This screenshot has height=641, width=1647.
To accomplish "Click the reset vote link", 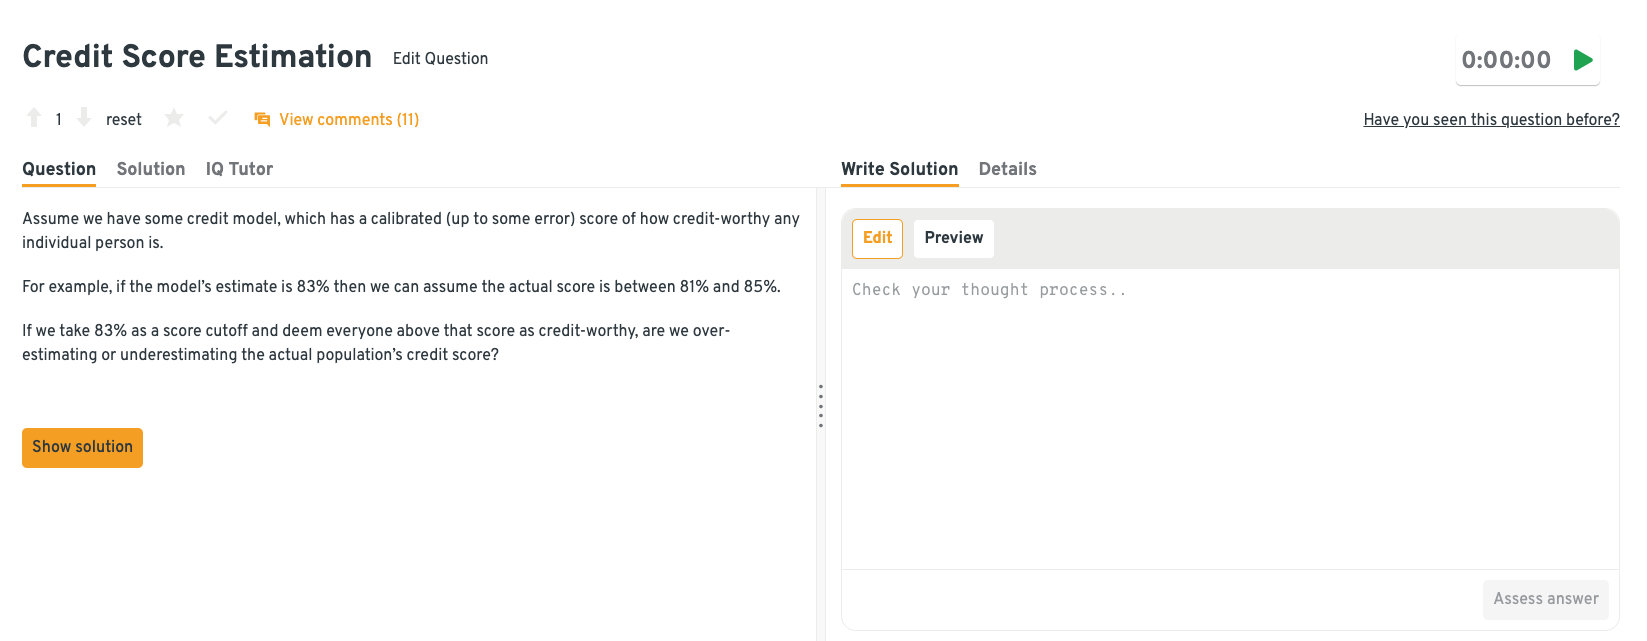I will click(x=124, y=120).
